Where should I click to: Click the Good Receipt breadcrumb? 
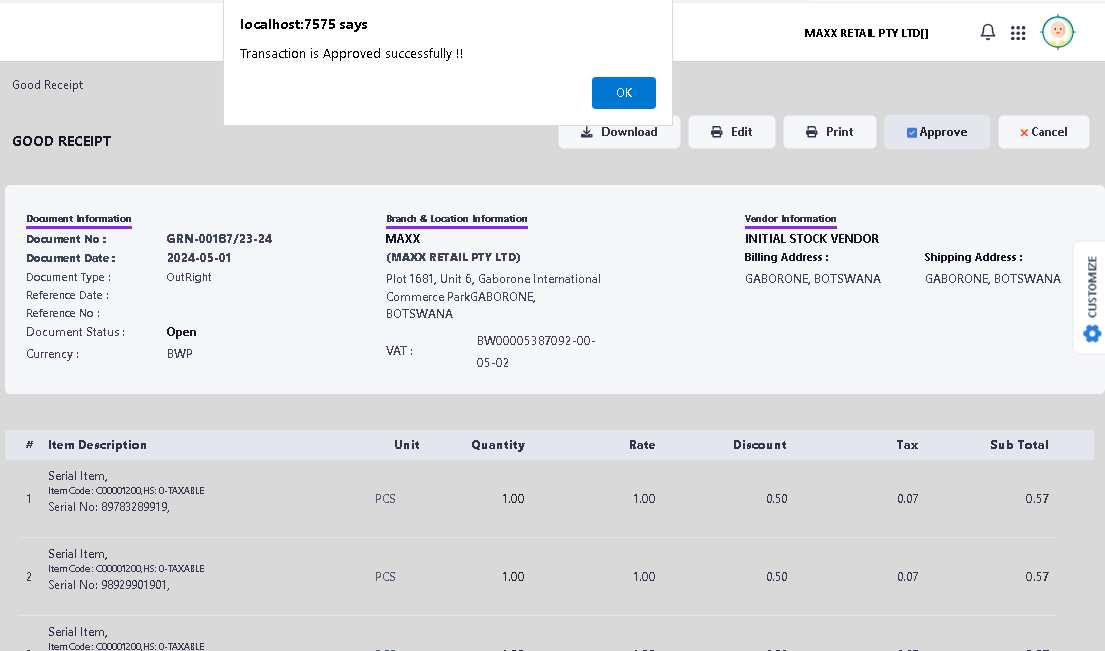pyautogui.click(x=48, y=85)
